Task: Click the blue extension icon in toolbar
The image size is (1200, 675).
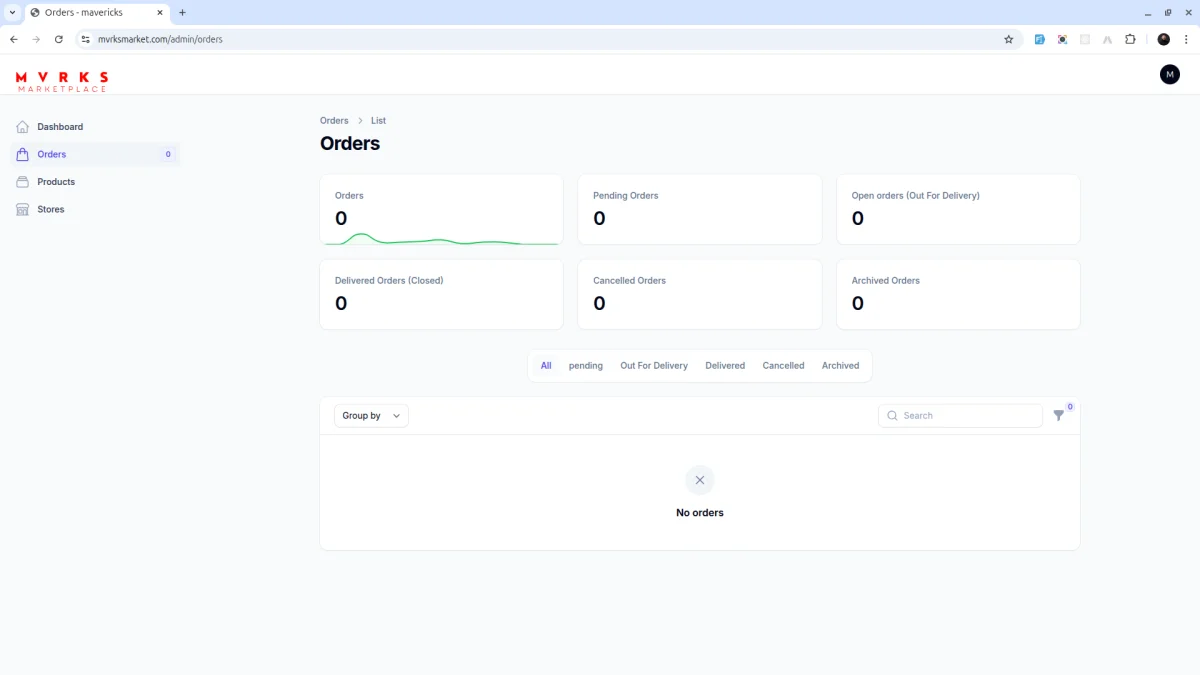Action: (x=1040, y=39)
